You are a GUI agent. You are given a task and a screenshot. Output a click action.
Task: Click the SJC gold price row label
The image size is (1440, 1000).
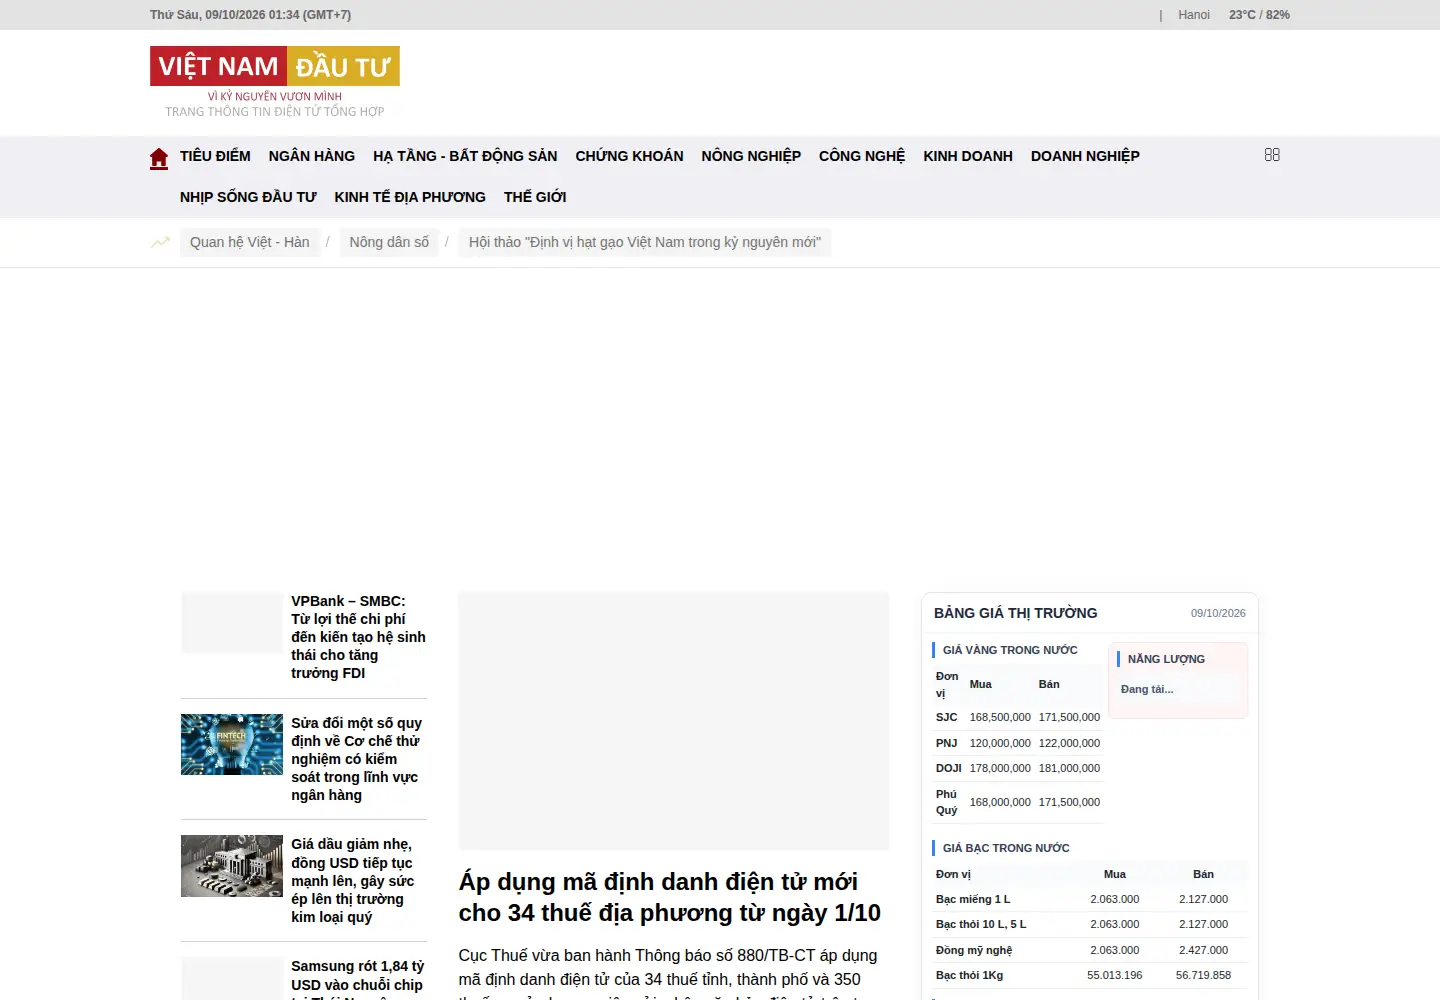point(947,717)
